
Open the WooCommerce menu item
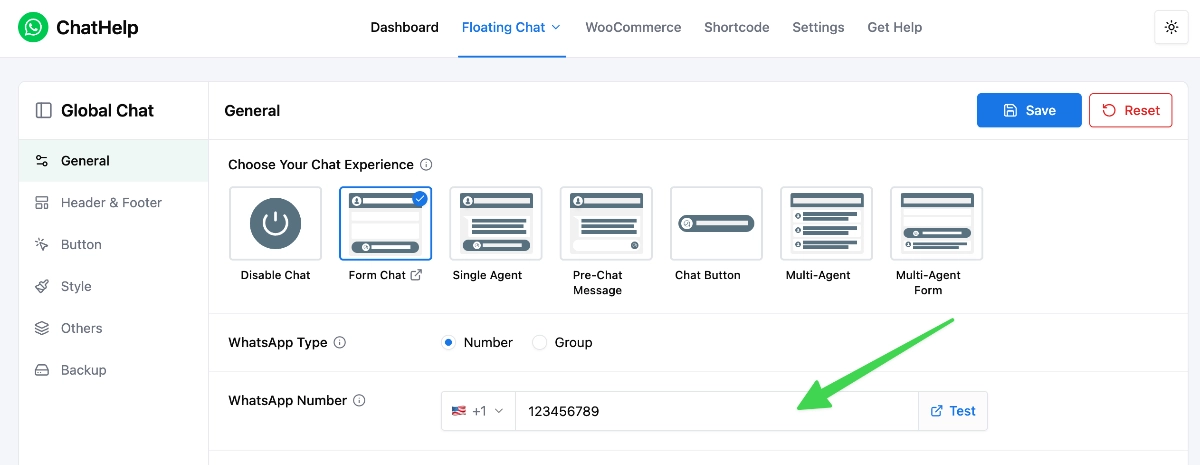pyautogui.click(x=633, y=28)
